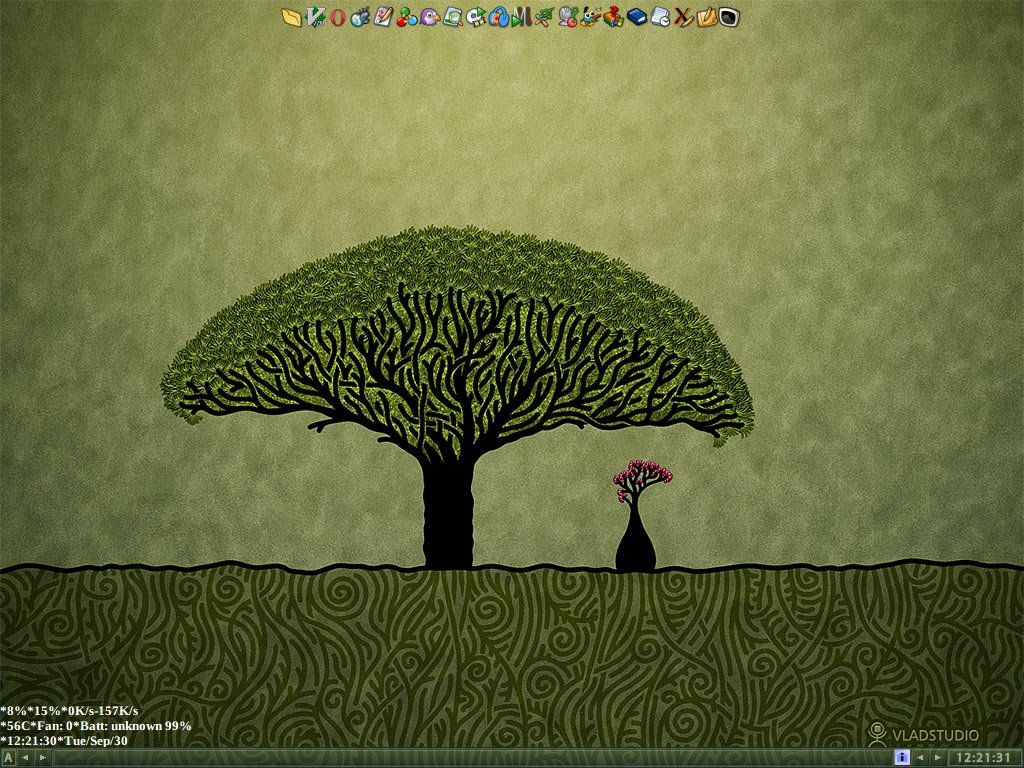
Task: Click the left arrow beside the A button
Action: tap(25, 758)
